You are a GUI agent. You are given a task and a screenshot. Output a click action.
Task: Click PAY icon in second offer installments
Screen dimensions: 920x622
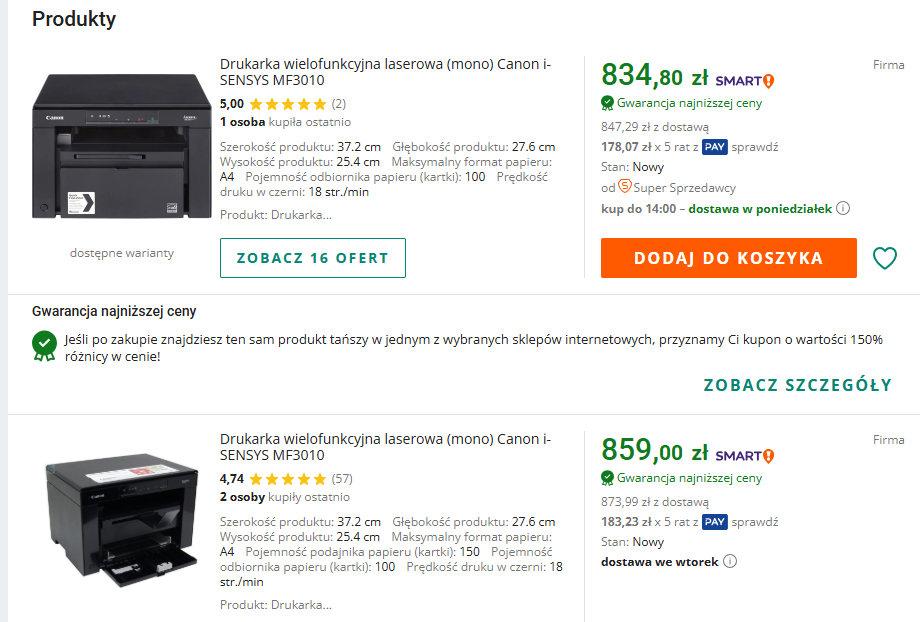click(714, 521)
